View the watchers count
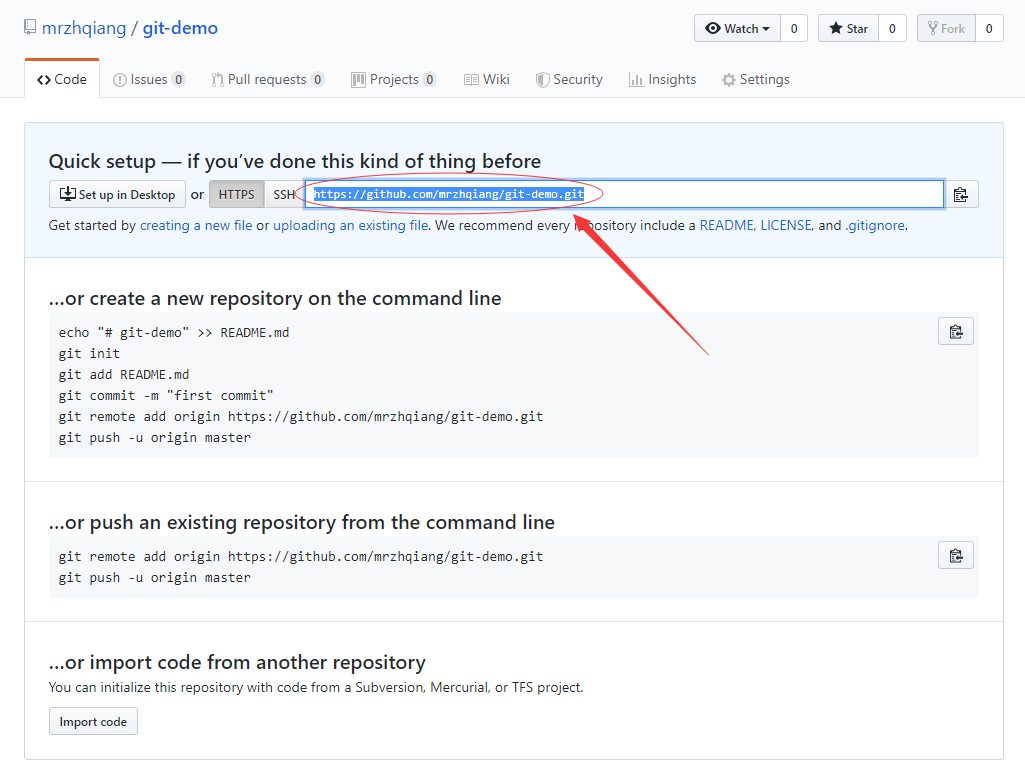 pos(794,28)
